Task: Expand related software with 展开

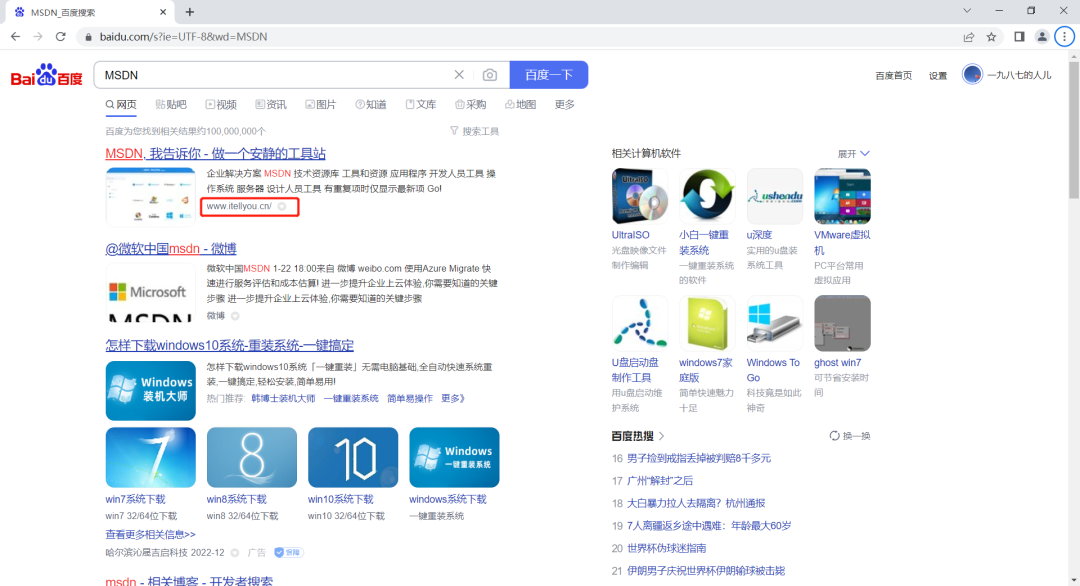Action: pos(853,154)
